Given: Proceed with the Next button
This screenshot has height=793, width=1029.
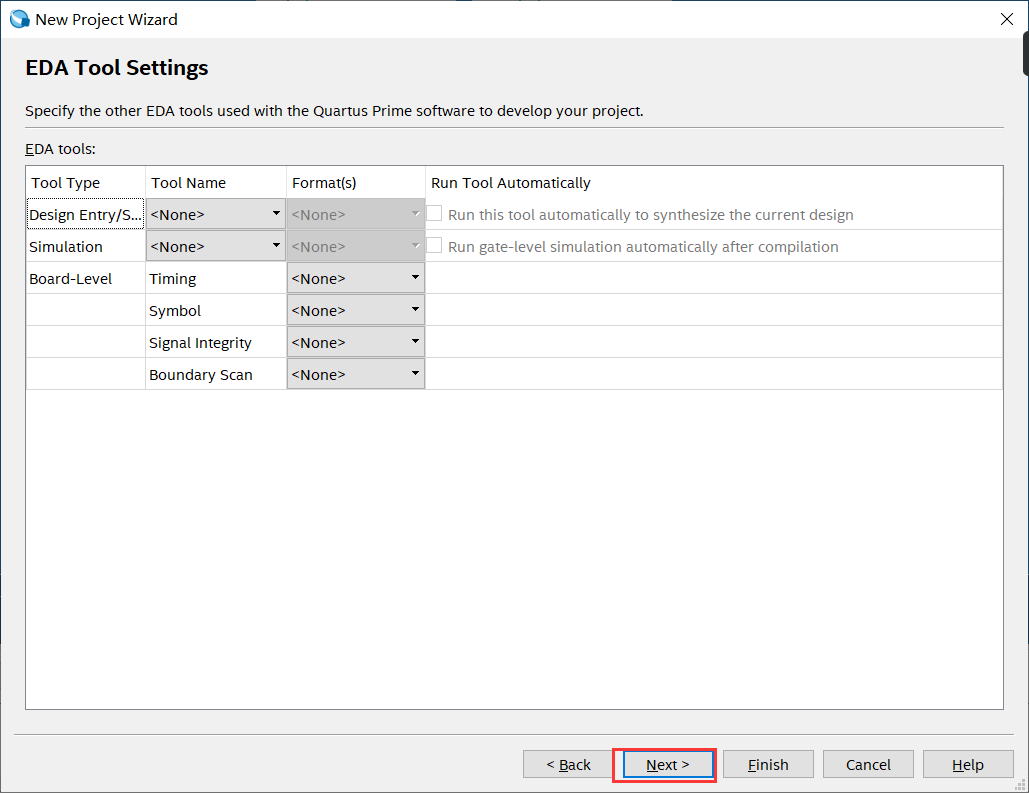Looking at the screenshot, I should [668, 764].
